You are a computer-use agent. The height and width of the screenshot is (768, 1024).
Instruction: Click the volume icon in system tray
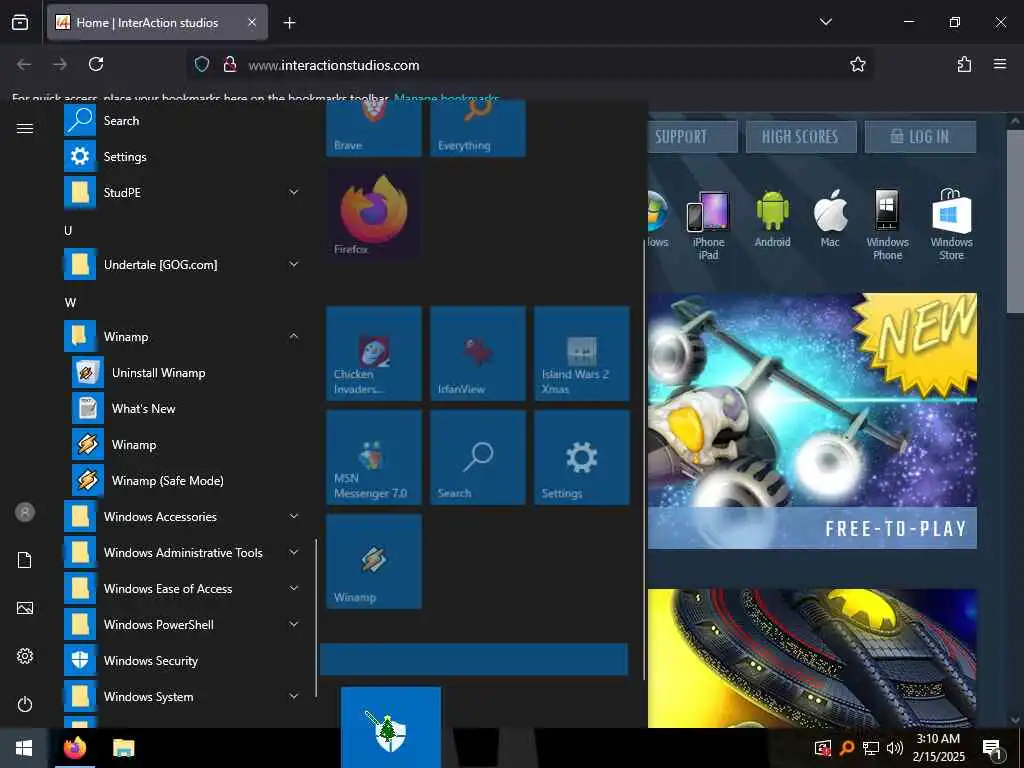coord(894,748)
